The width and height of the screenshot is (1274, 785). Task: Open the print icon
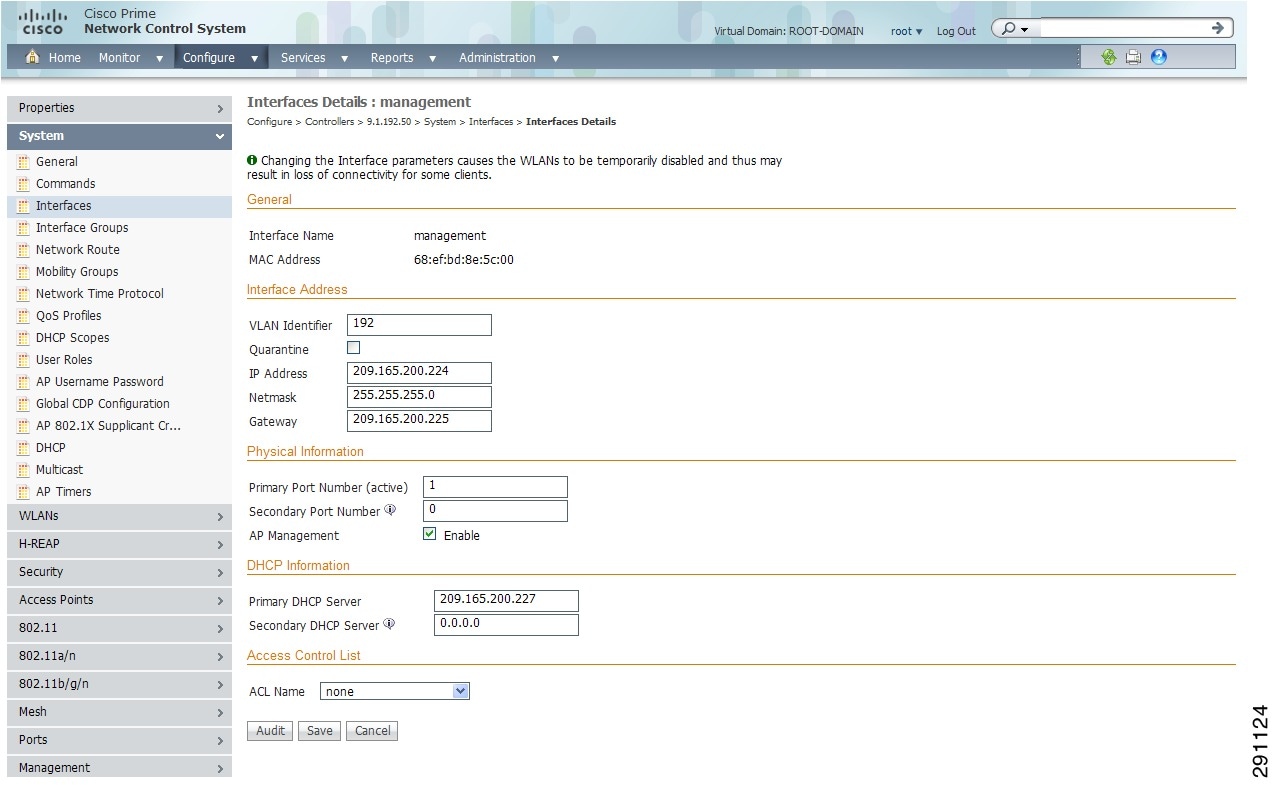(x=1133, y=57)
